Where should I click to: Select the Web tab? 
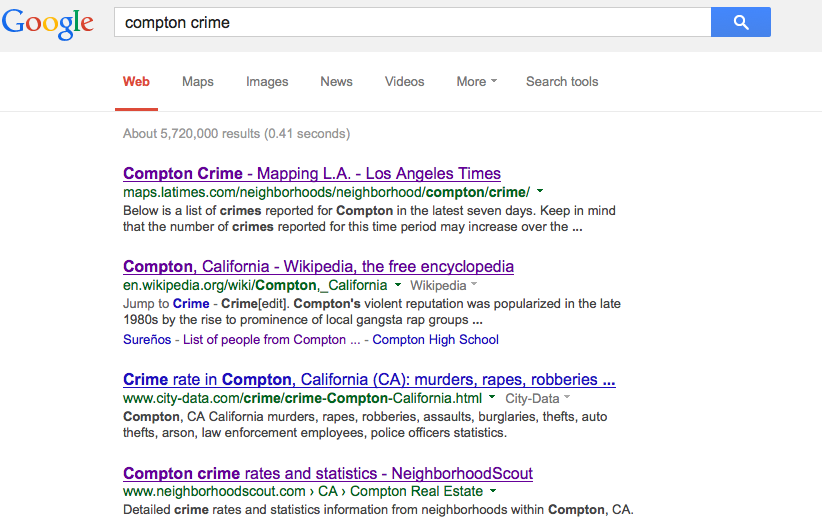point(136,82)
